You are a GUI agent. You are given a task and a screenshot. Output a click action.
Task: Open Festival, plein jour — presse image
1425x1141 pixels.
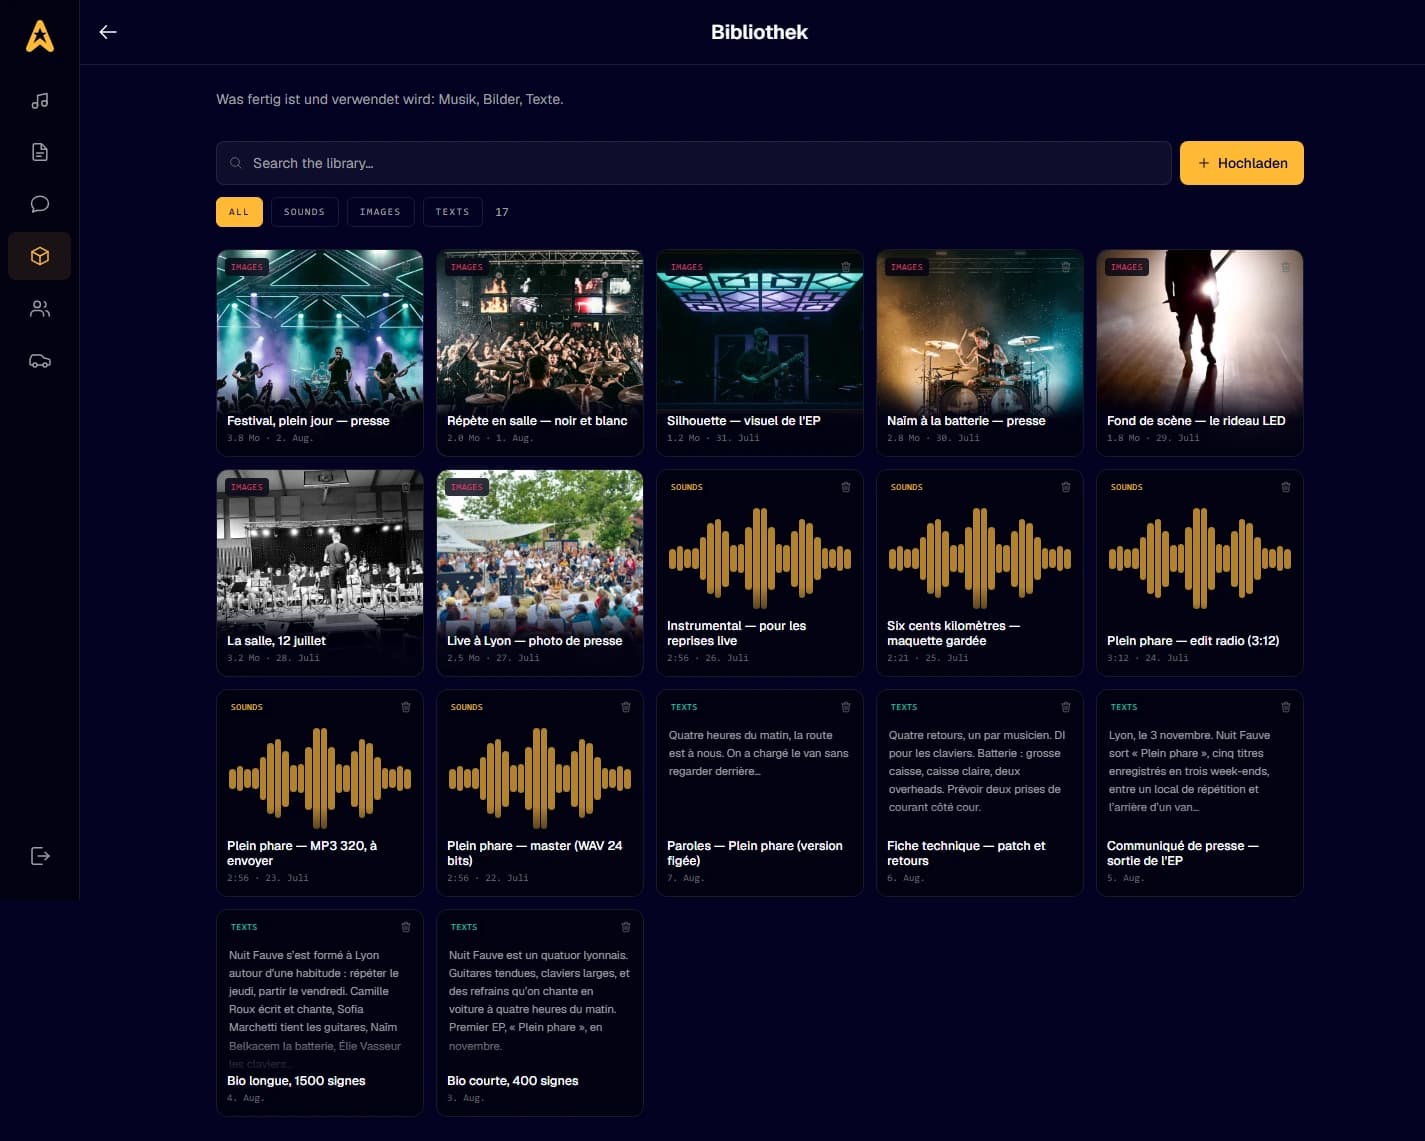tap(320, 353)
